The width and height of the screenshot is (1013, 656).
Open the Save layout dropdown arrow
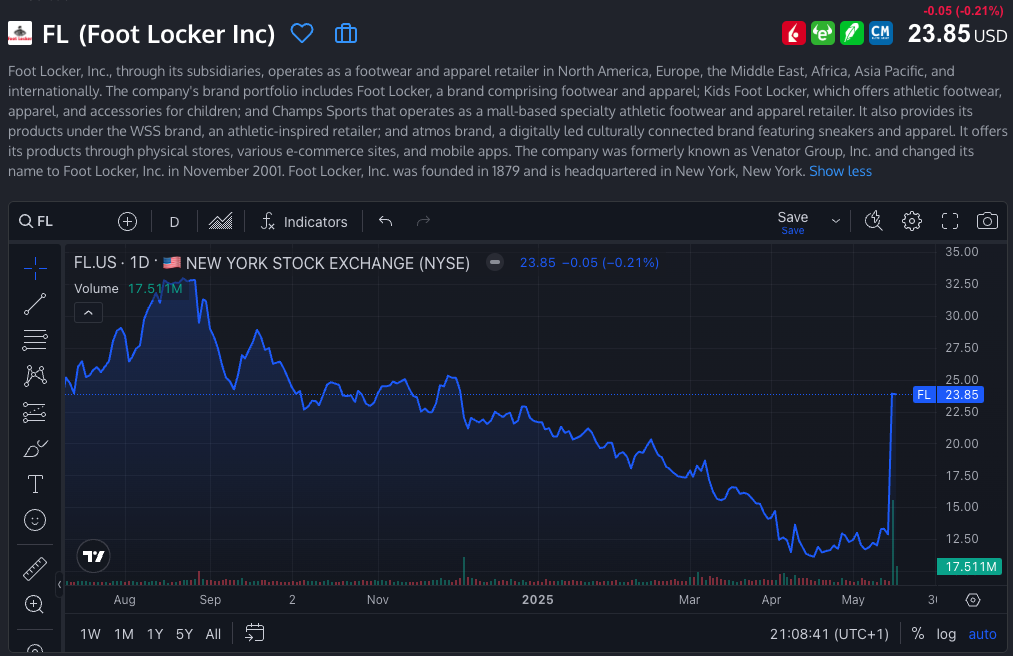pyautogui.click(x=835, y=220)
